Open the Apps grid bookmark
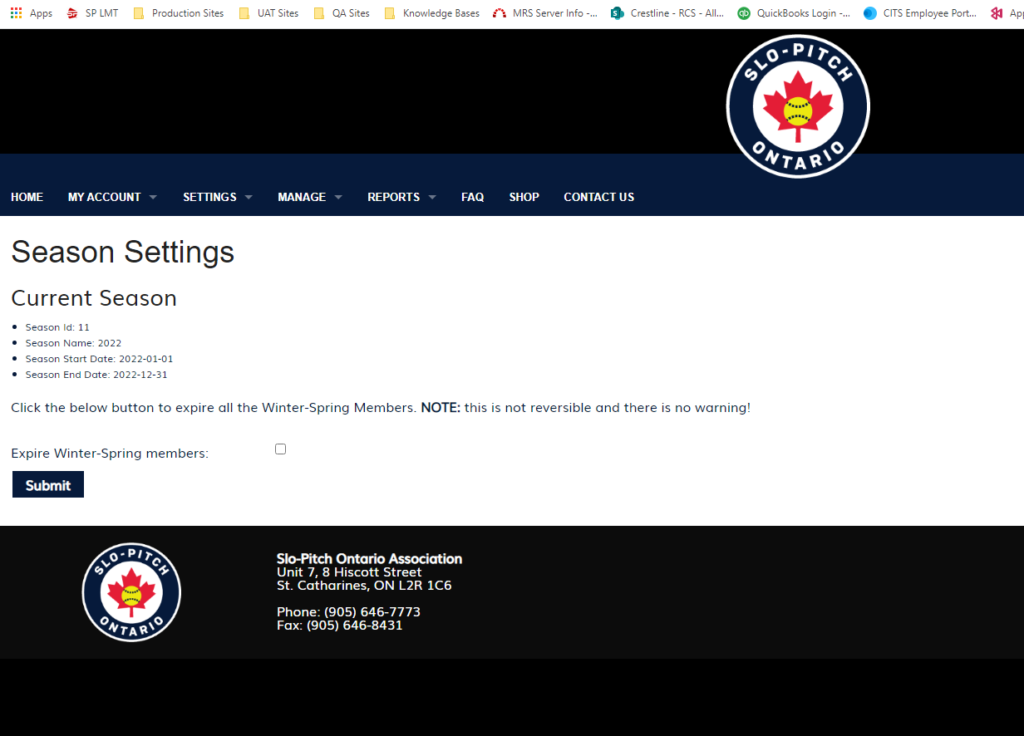 tap(31, 13)
